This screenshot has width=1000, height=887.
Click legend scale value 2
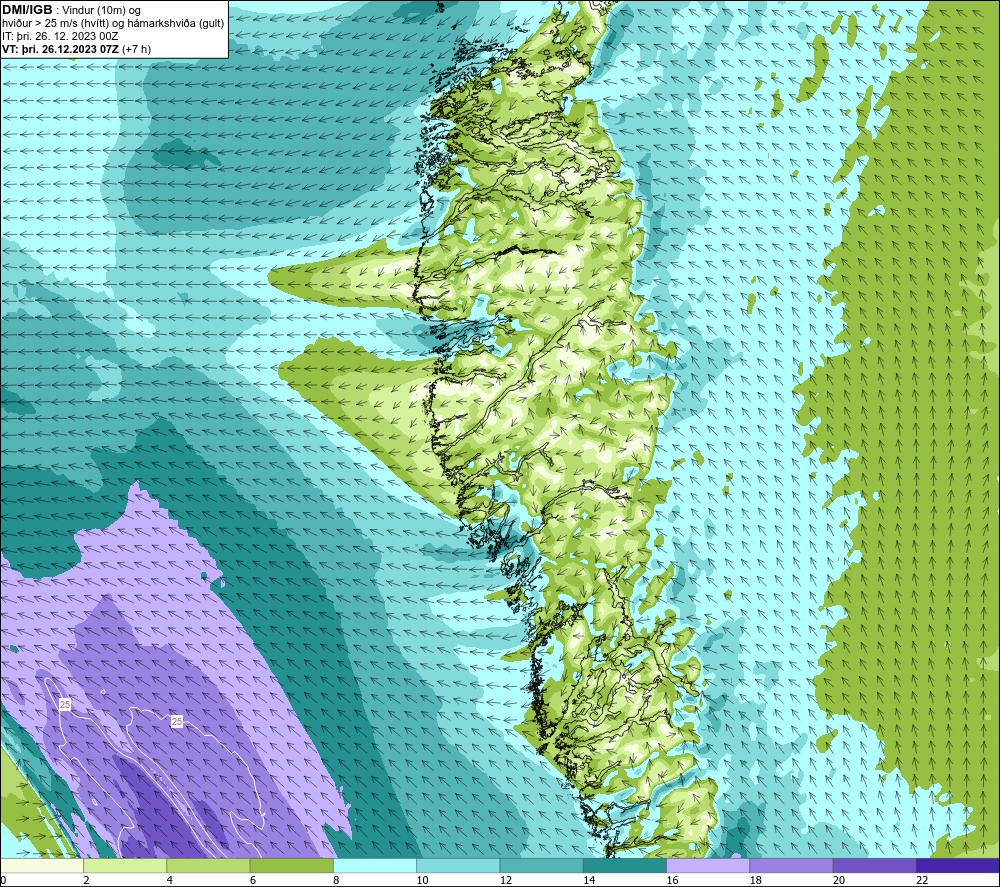(86, 880)
